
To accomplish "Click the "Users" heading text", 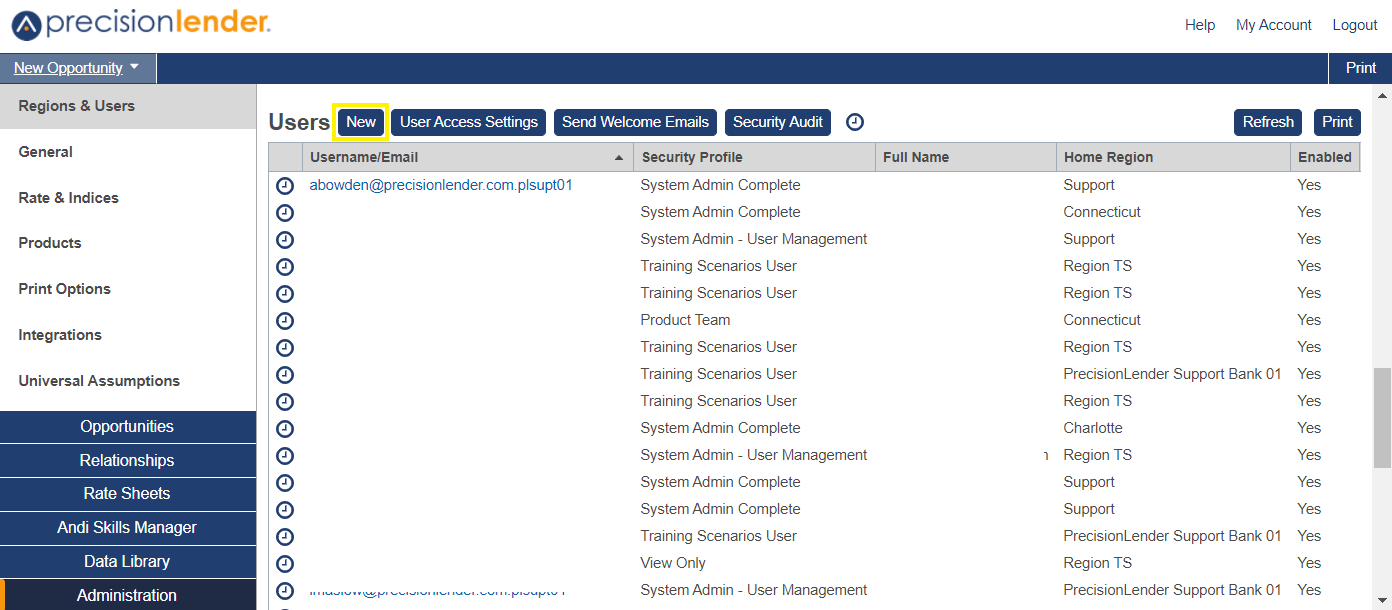I will coord(299,122).
